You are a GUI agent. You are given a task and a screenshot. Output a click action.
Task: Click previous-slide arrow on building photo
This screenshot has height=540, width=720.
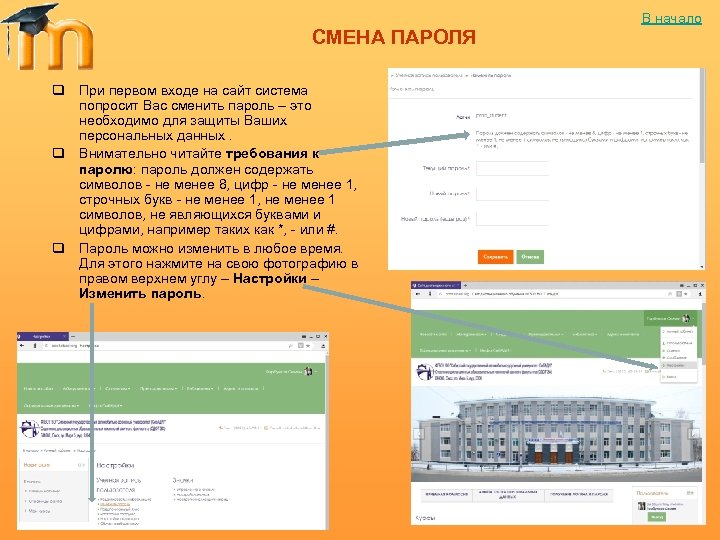coord(419,433)
